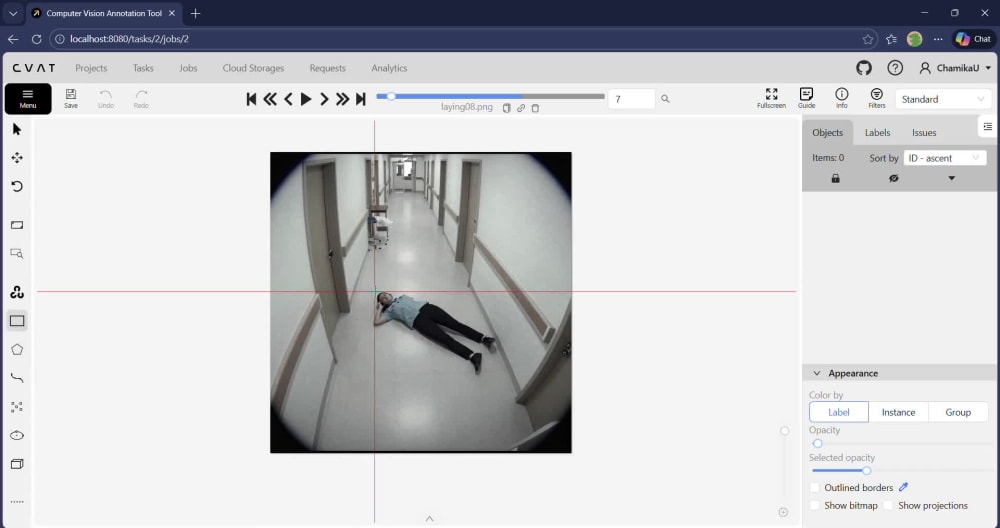Go to the next frame
The height and width of the screenshot is (528, 1000).
click(324, 99)
